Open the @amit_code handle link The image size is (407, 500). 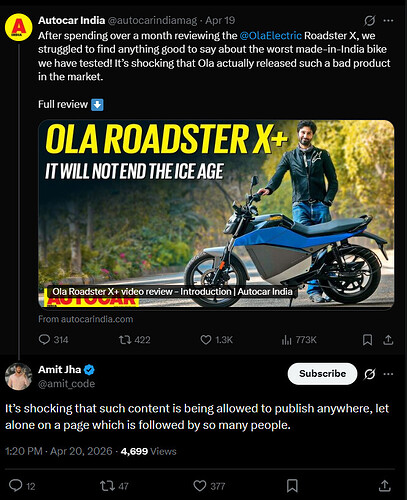coord(66,384)
